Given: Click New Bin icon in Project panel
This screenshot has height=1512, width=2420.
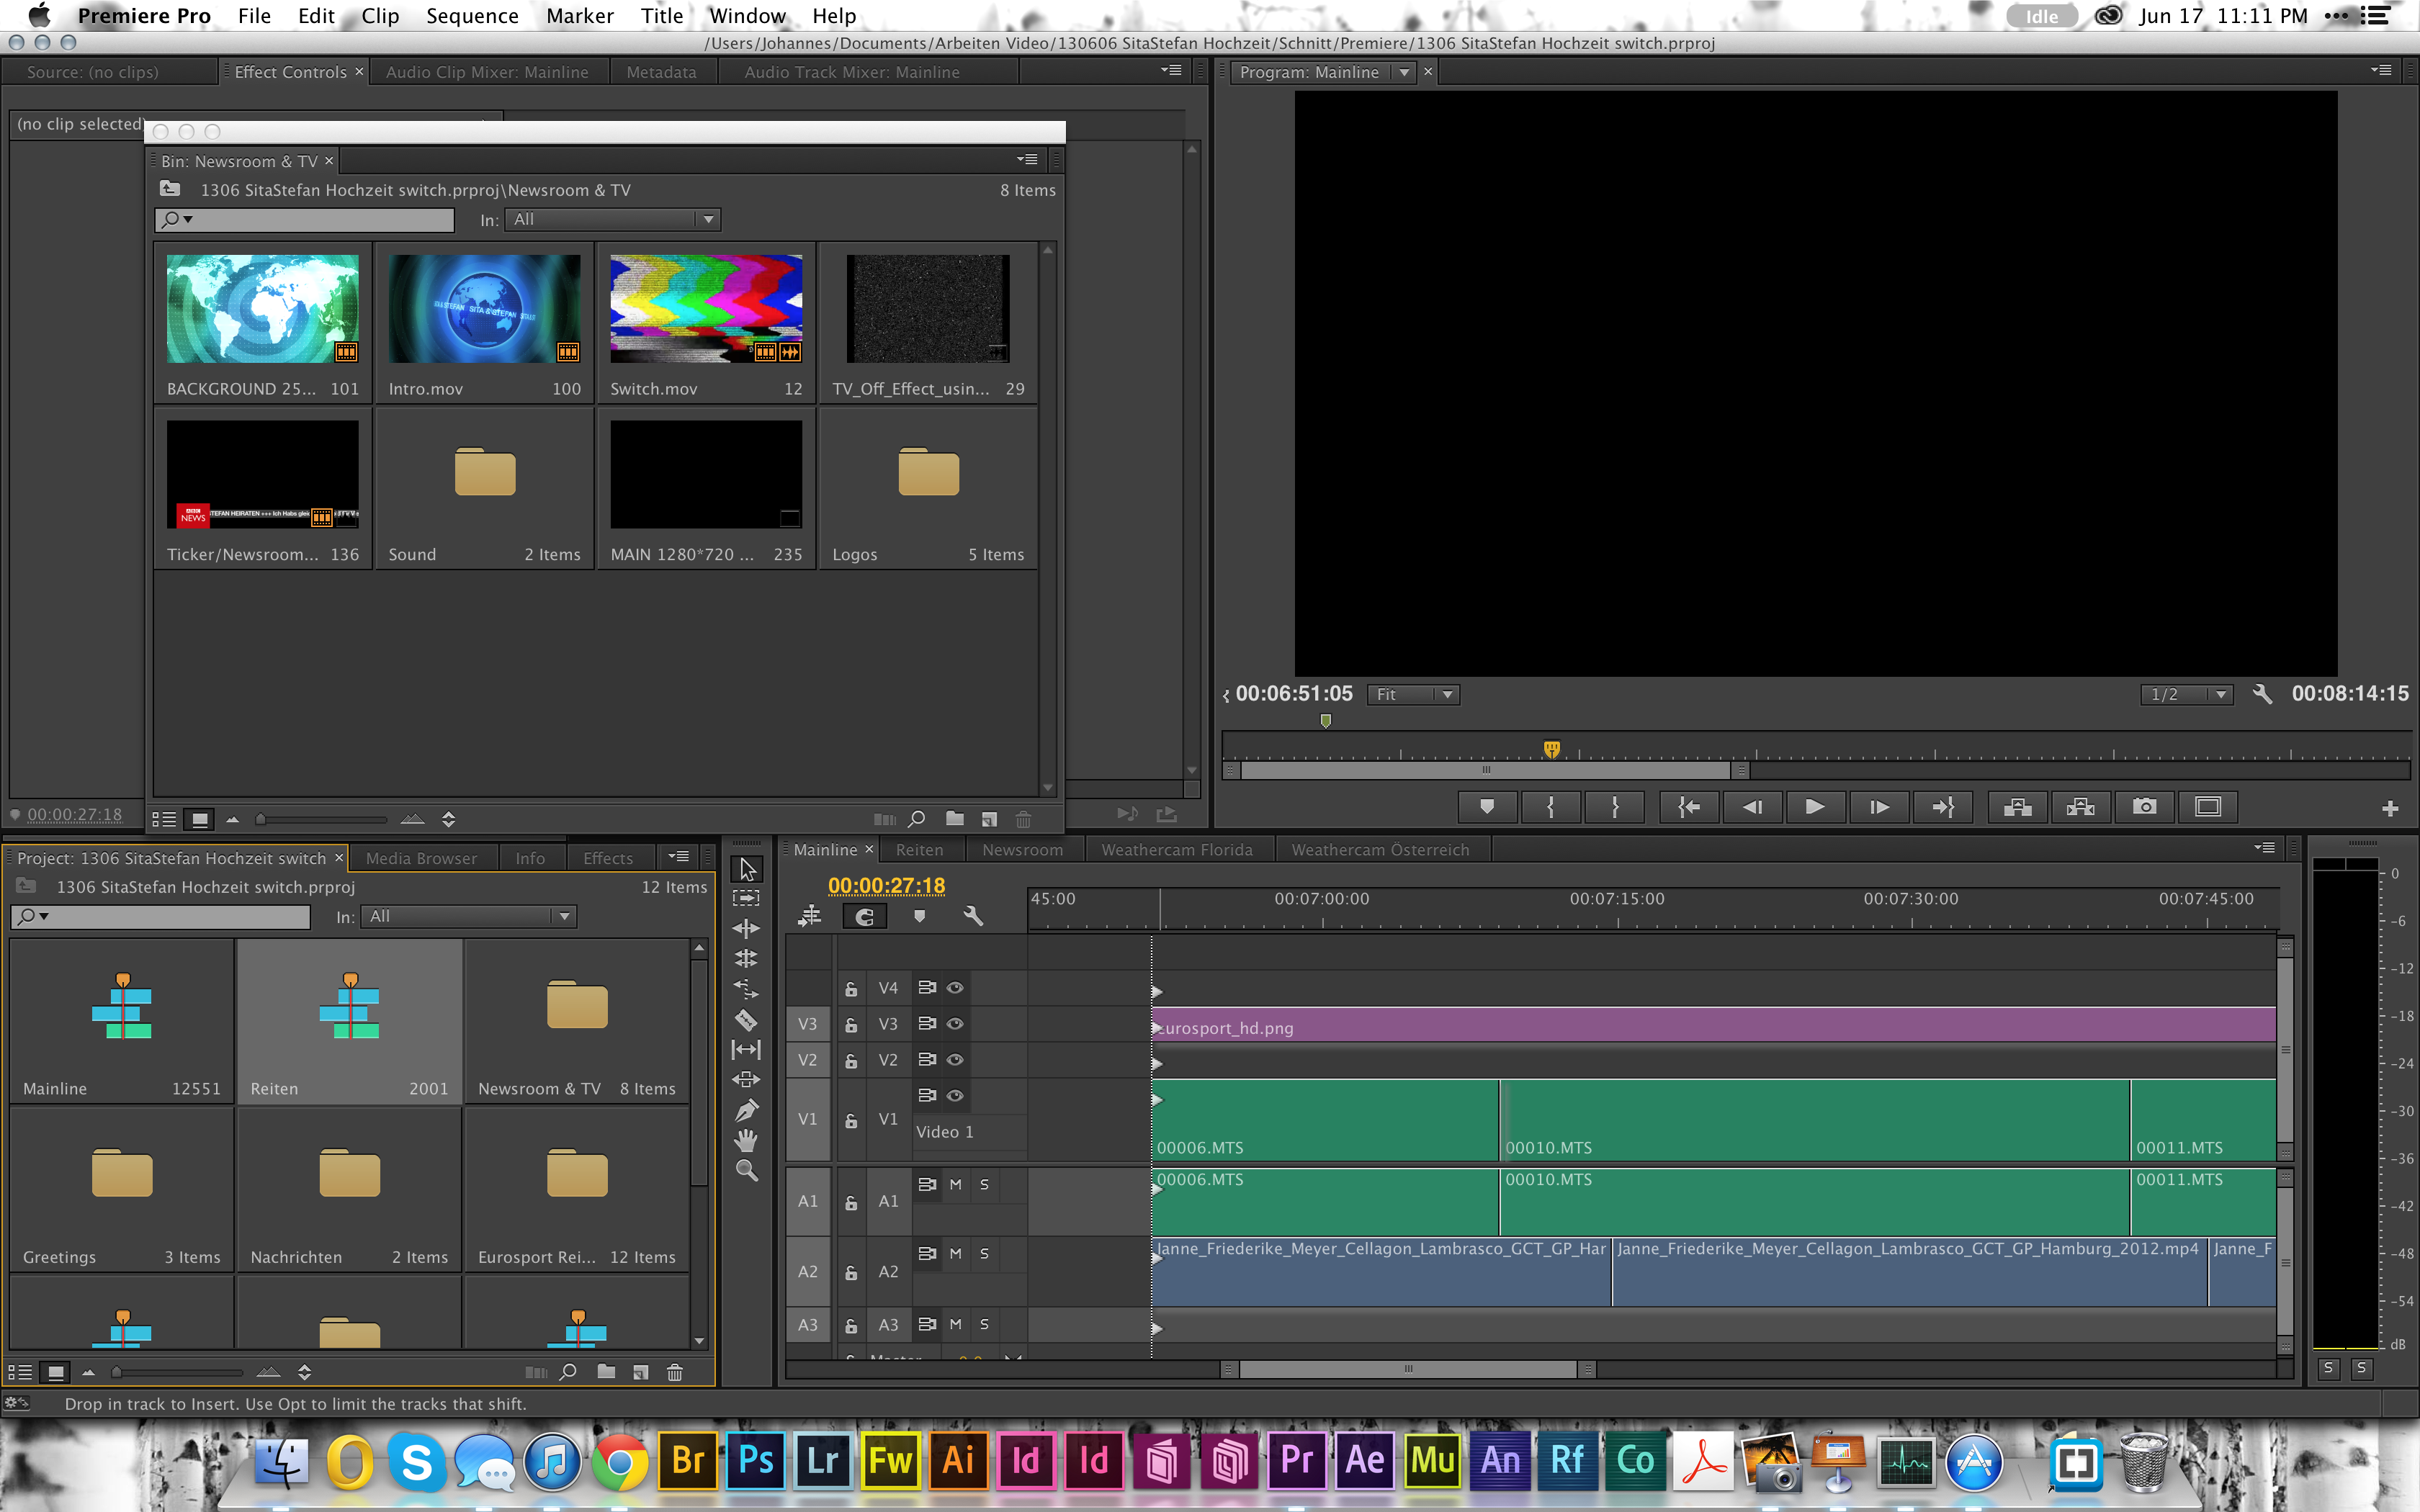Looking at the screenshot, I should pyautogui.click(x=606, y=1372).
